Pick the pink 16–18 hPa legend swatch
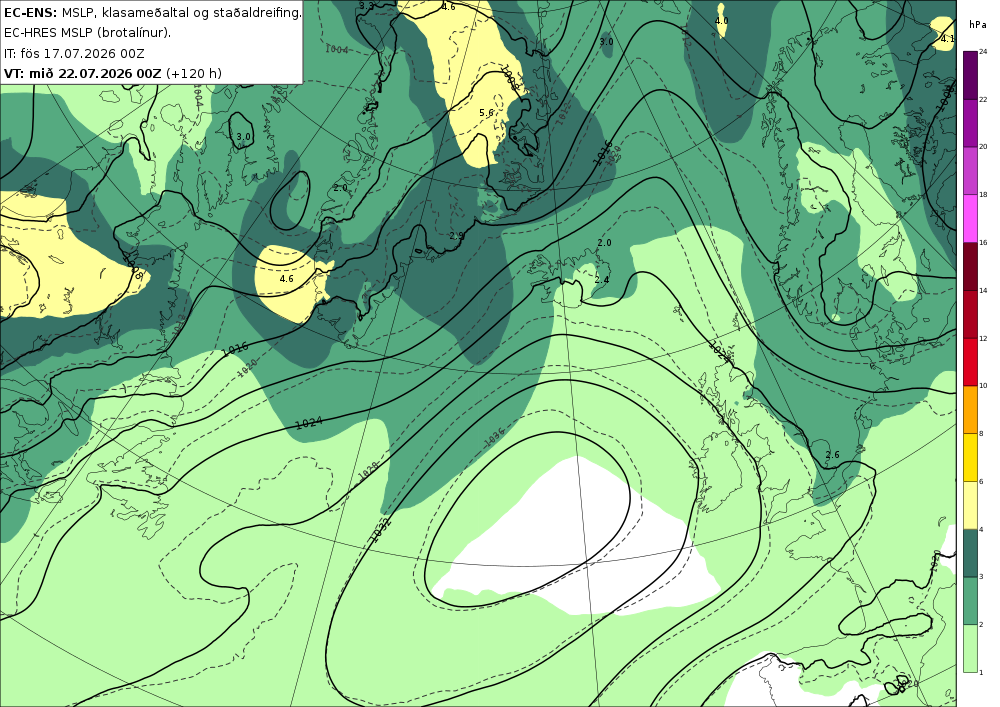 coord(970,218)
